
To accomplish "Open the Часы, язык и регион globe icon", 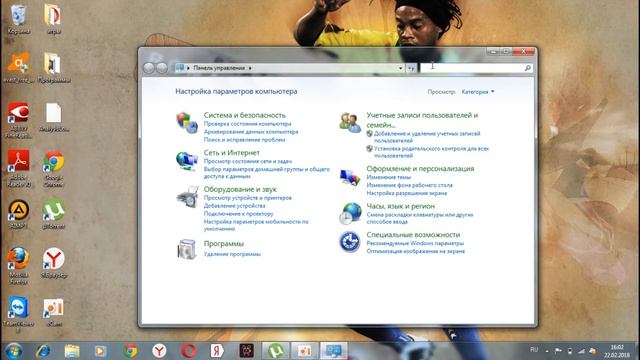I will point(350,213).
